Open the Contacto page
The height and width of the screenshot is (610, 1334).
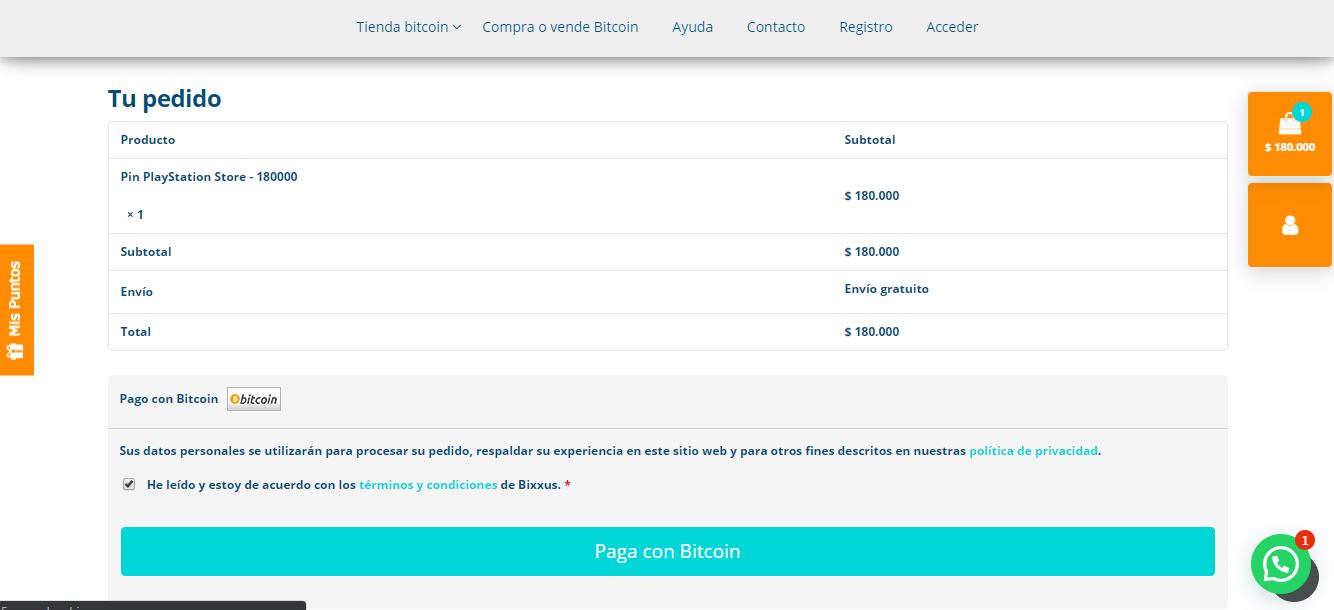(776, 27)
